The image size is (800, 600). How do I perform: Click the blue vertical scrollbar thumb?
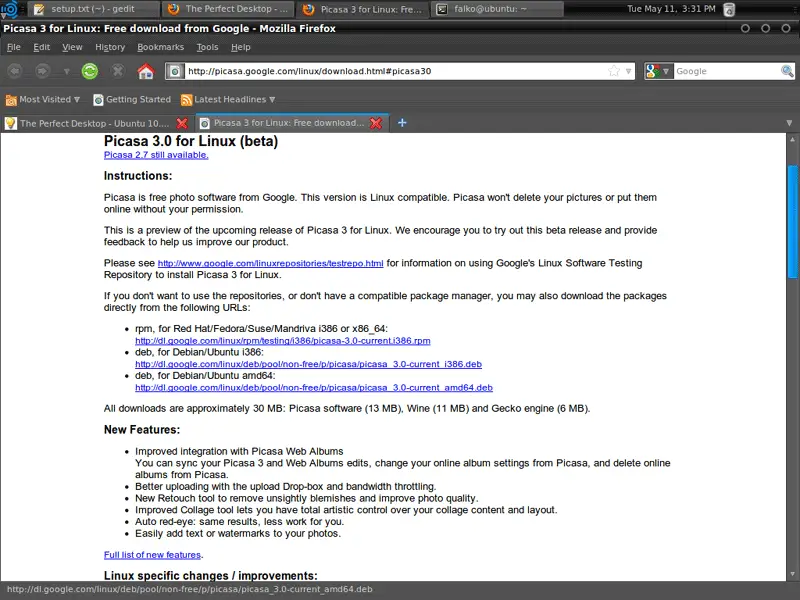[792, 221]
